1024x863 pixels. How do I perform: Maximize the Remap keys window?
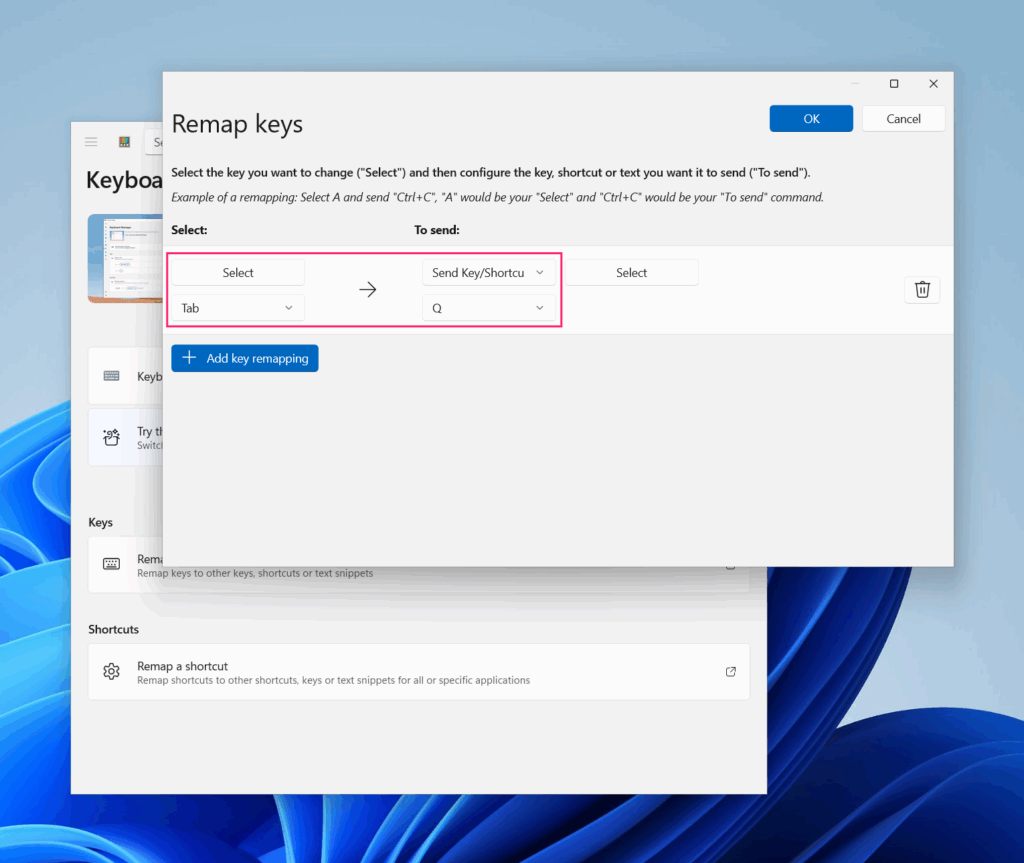(x=894, y=84)
